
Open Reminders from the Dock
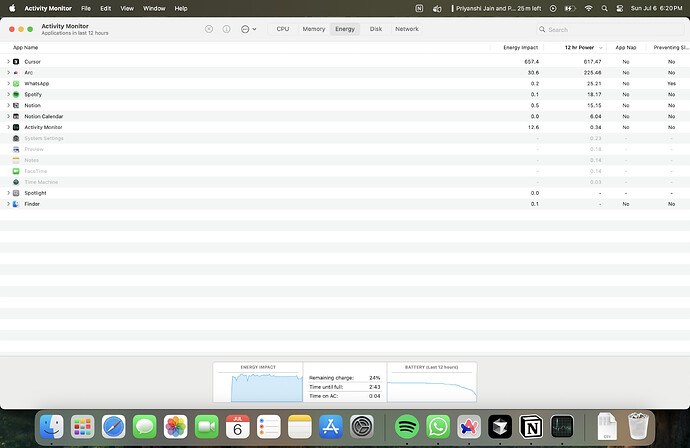click(x=268, y=427)
